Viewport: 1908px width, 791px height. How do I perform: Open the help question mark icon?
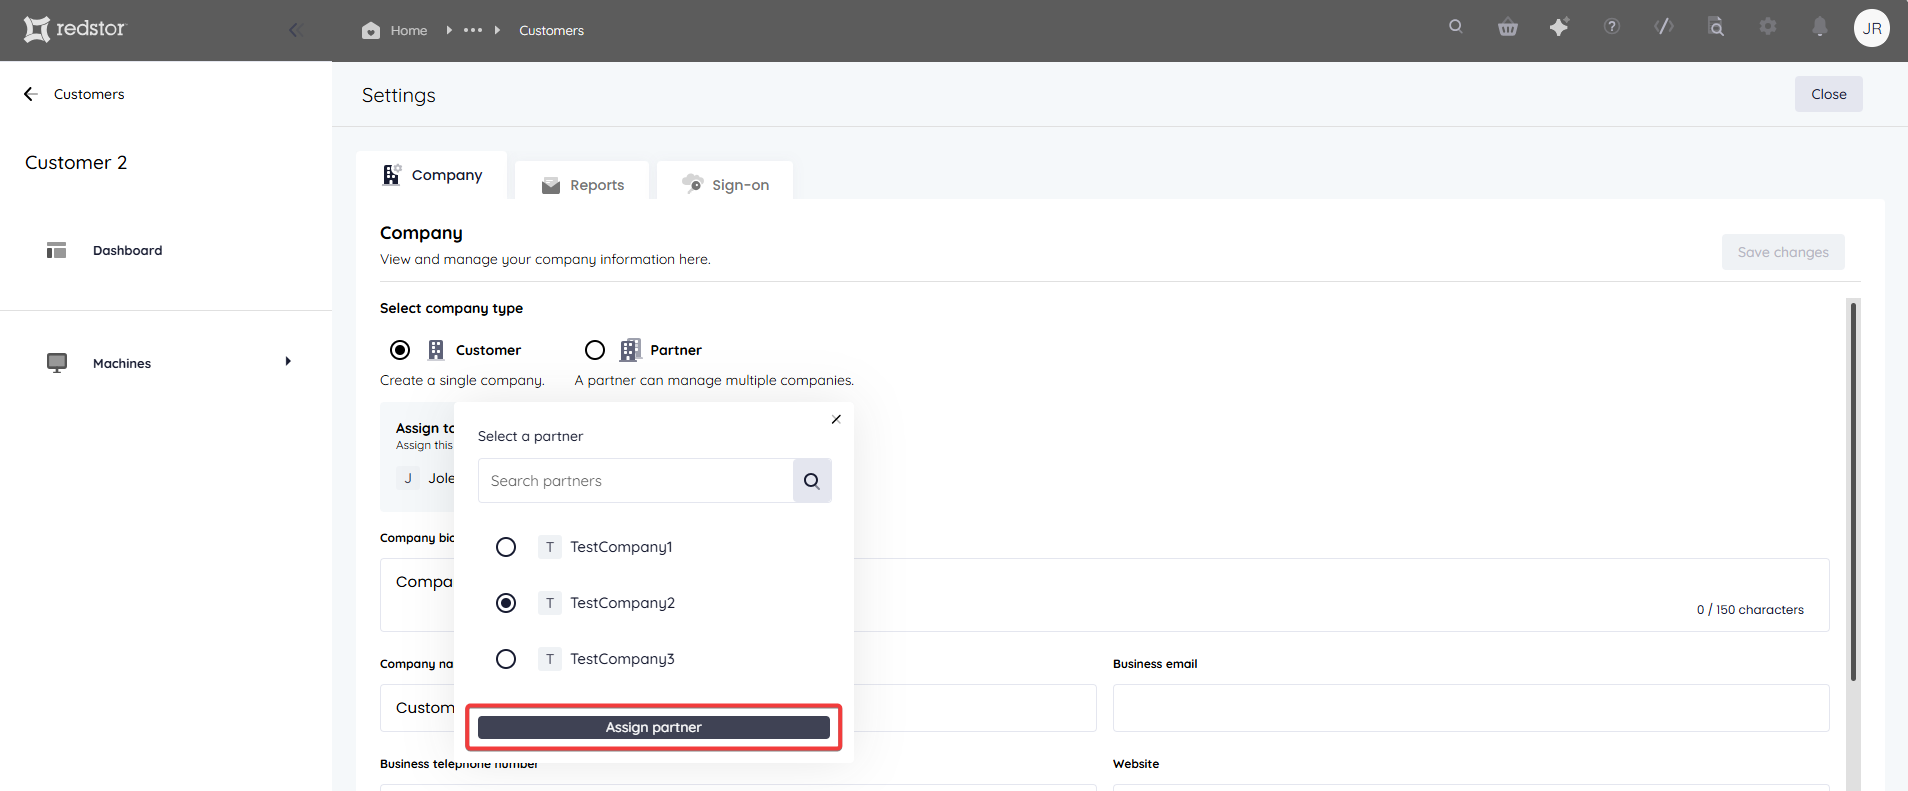(1612, 27)
